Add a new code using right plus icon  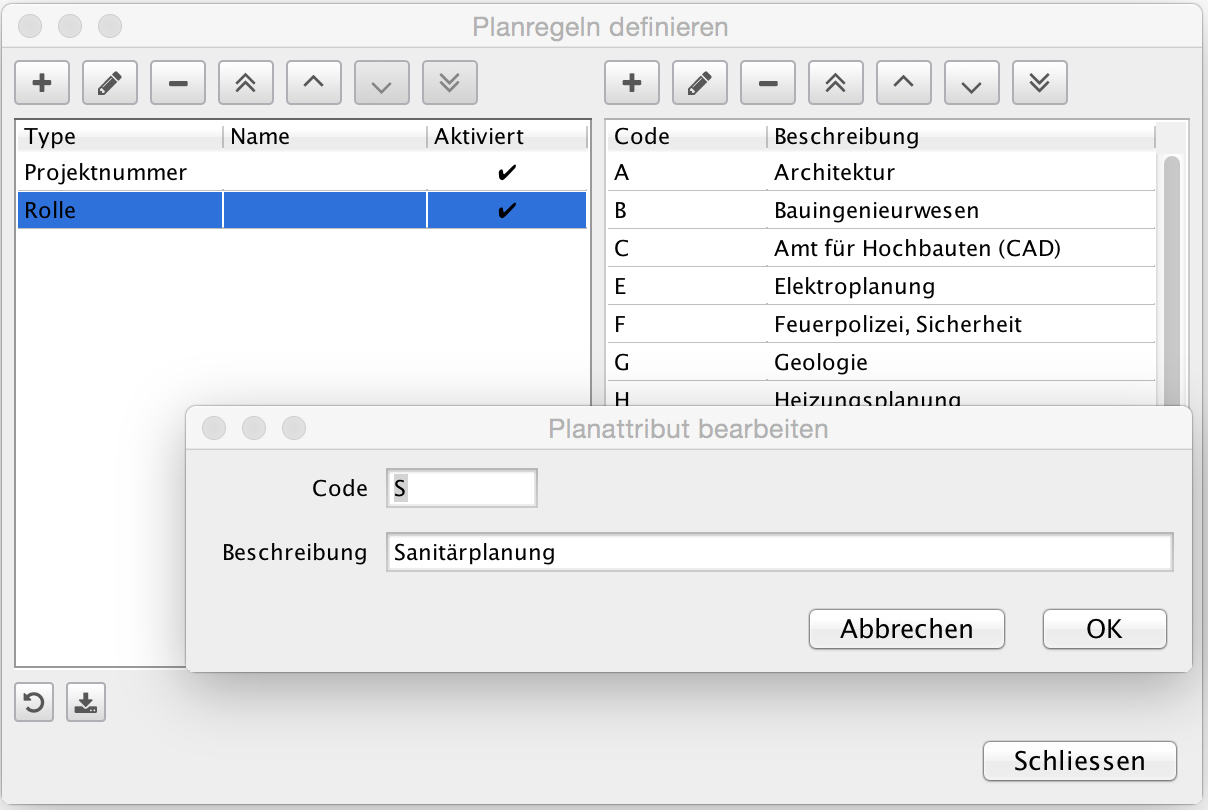[632, 84]
